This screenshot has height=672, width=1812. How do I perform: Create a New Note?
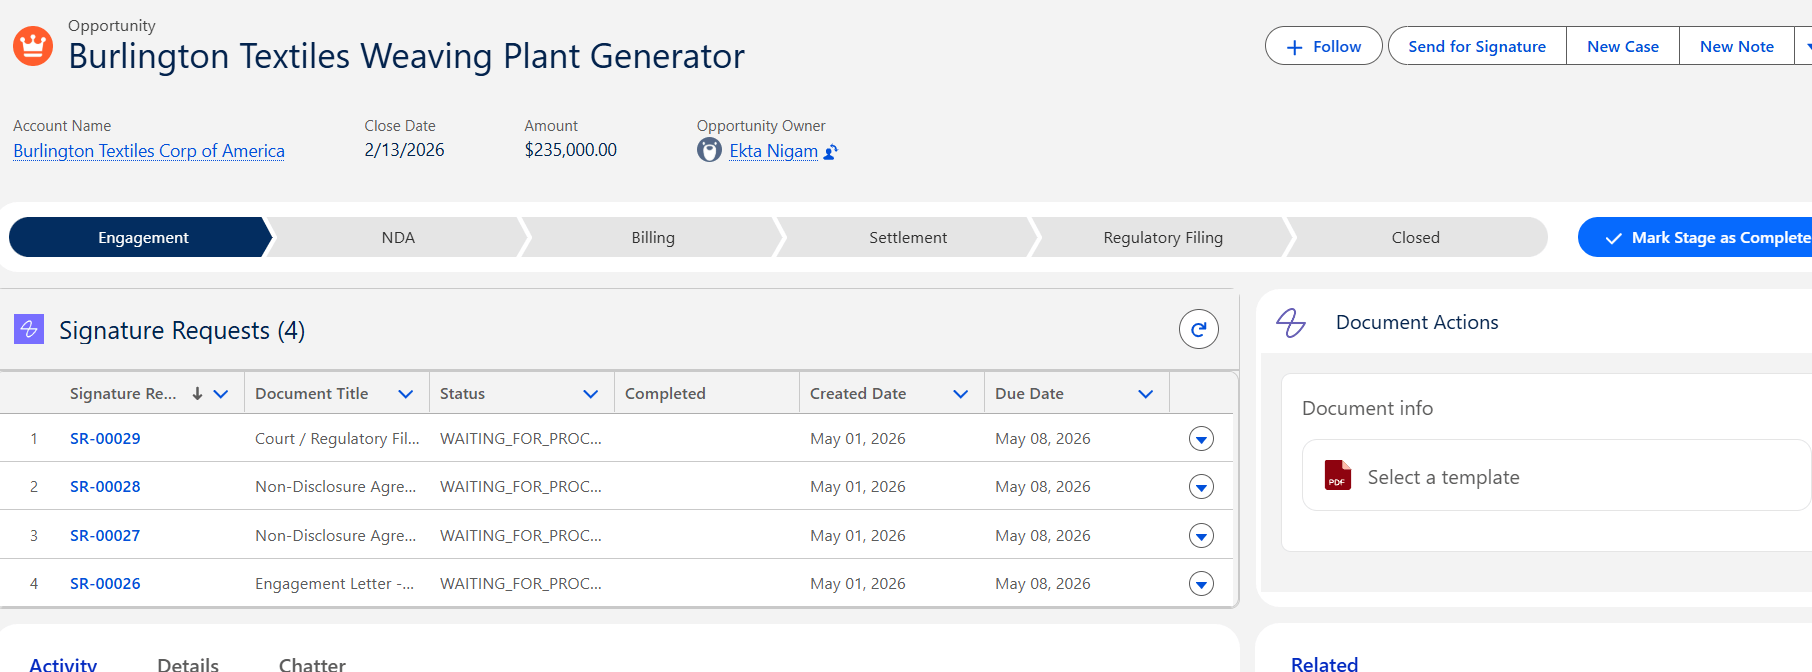1737,46
